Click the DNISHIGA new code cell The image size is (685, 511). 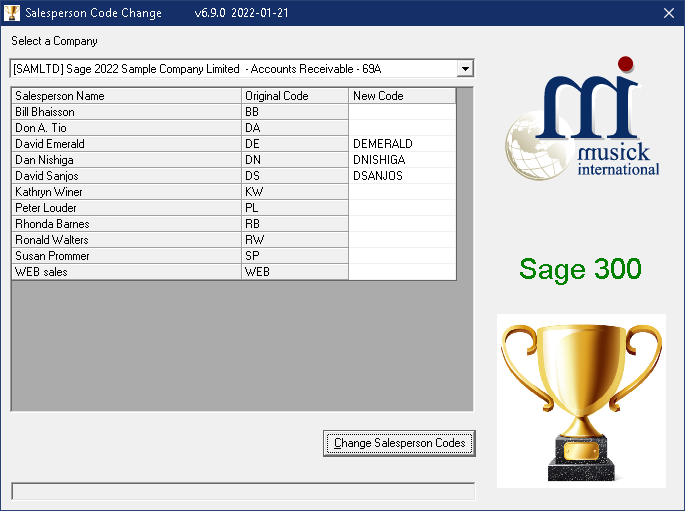click(x=402, y=160)
